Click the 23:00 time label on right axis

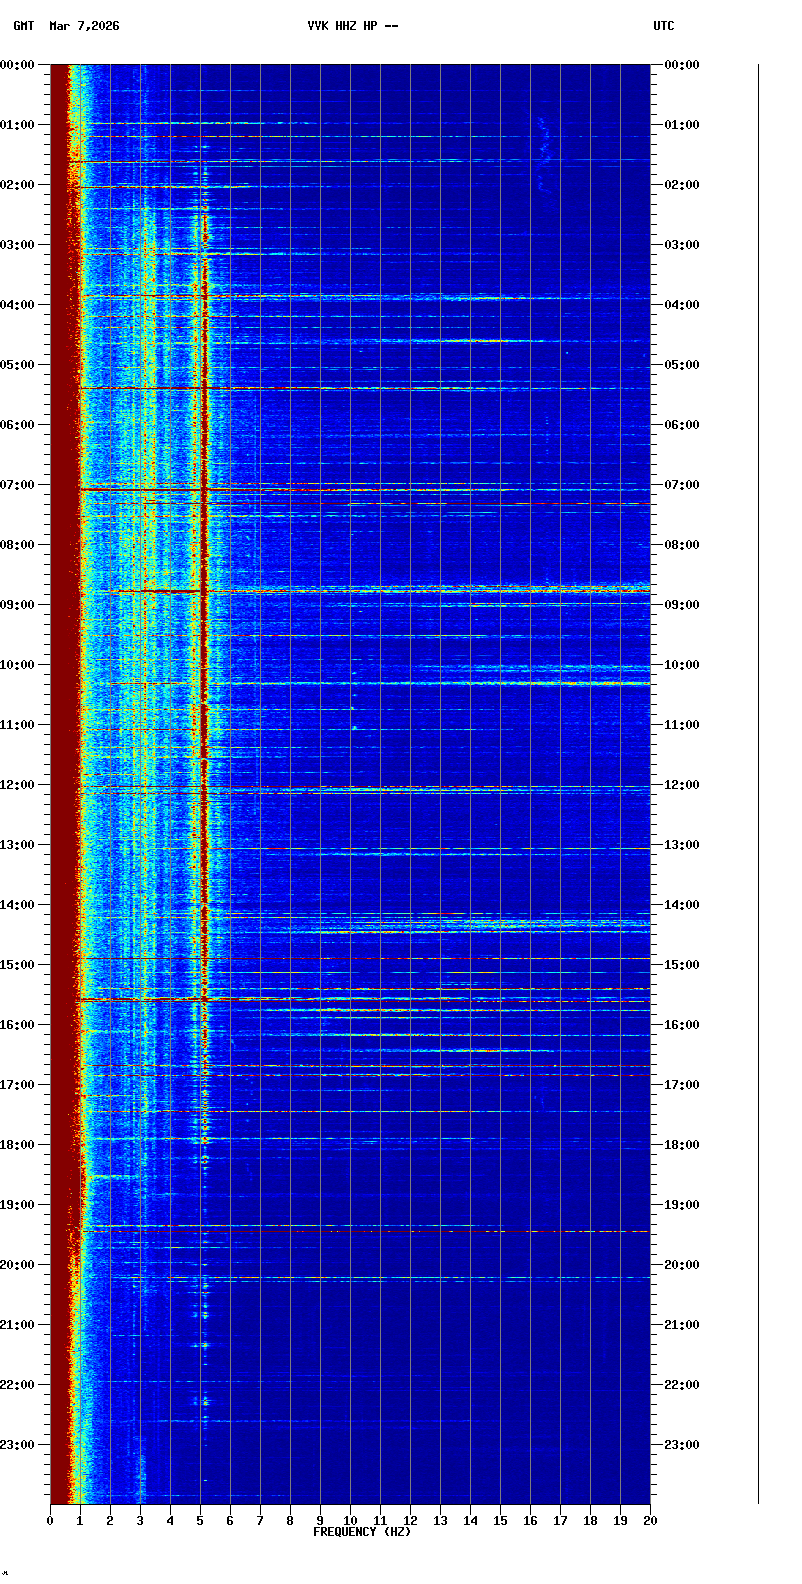(681, 1445)
